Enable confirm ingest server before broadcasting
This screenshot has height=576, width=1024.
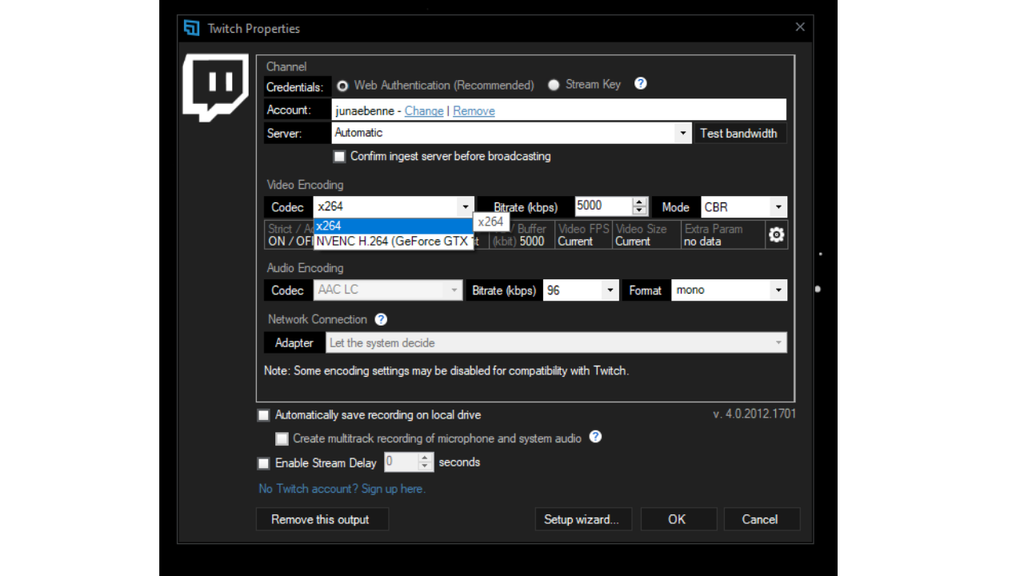coord(339,156)
